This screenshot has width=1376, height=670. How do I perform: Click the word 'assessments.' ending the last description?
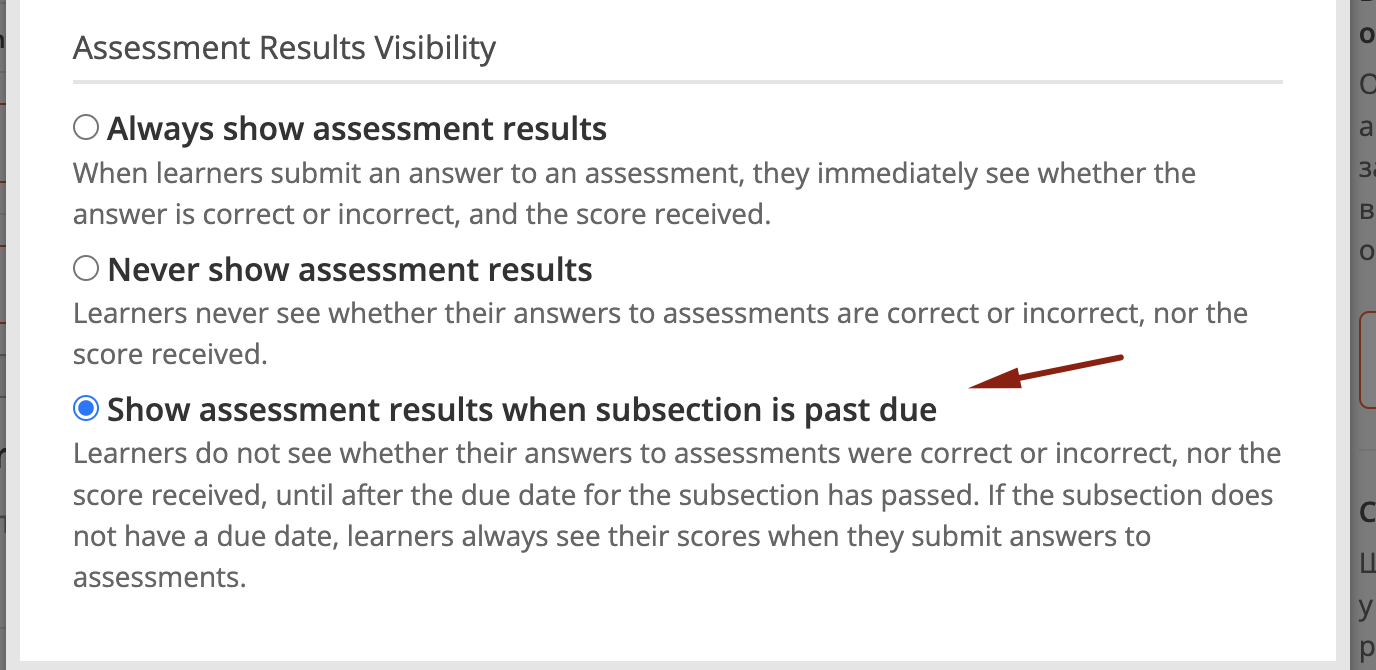pos(159,578)
